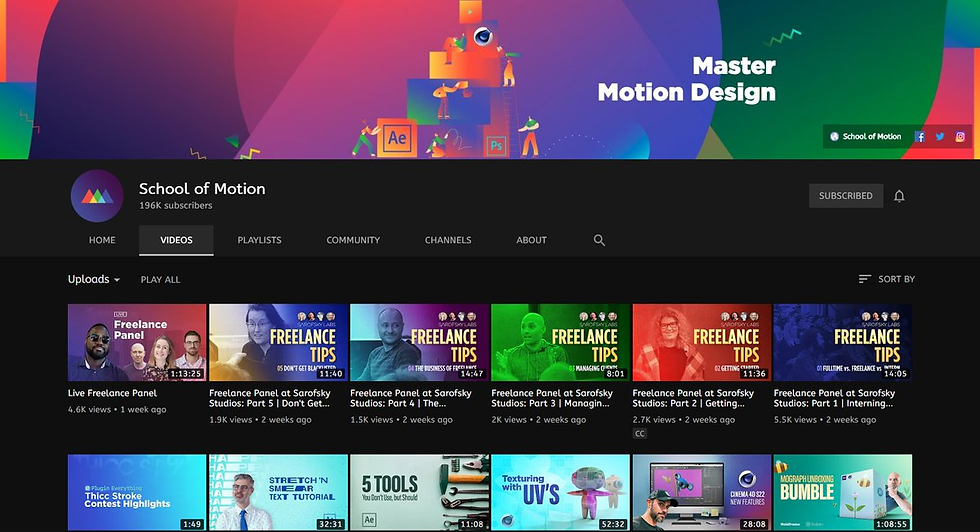Play the Thicc Stroke Contest Highlights video
Screen dimensions: 980x532
137,493
